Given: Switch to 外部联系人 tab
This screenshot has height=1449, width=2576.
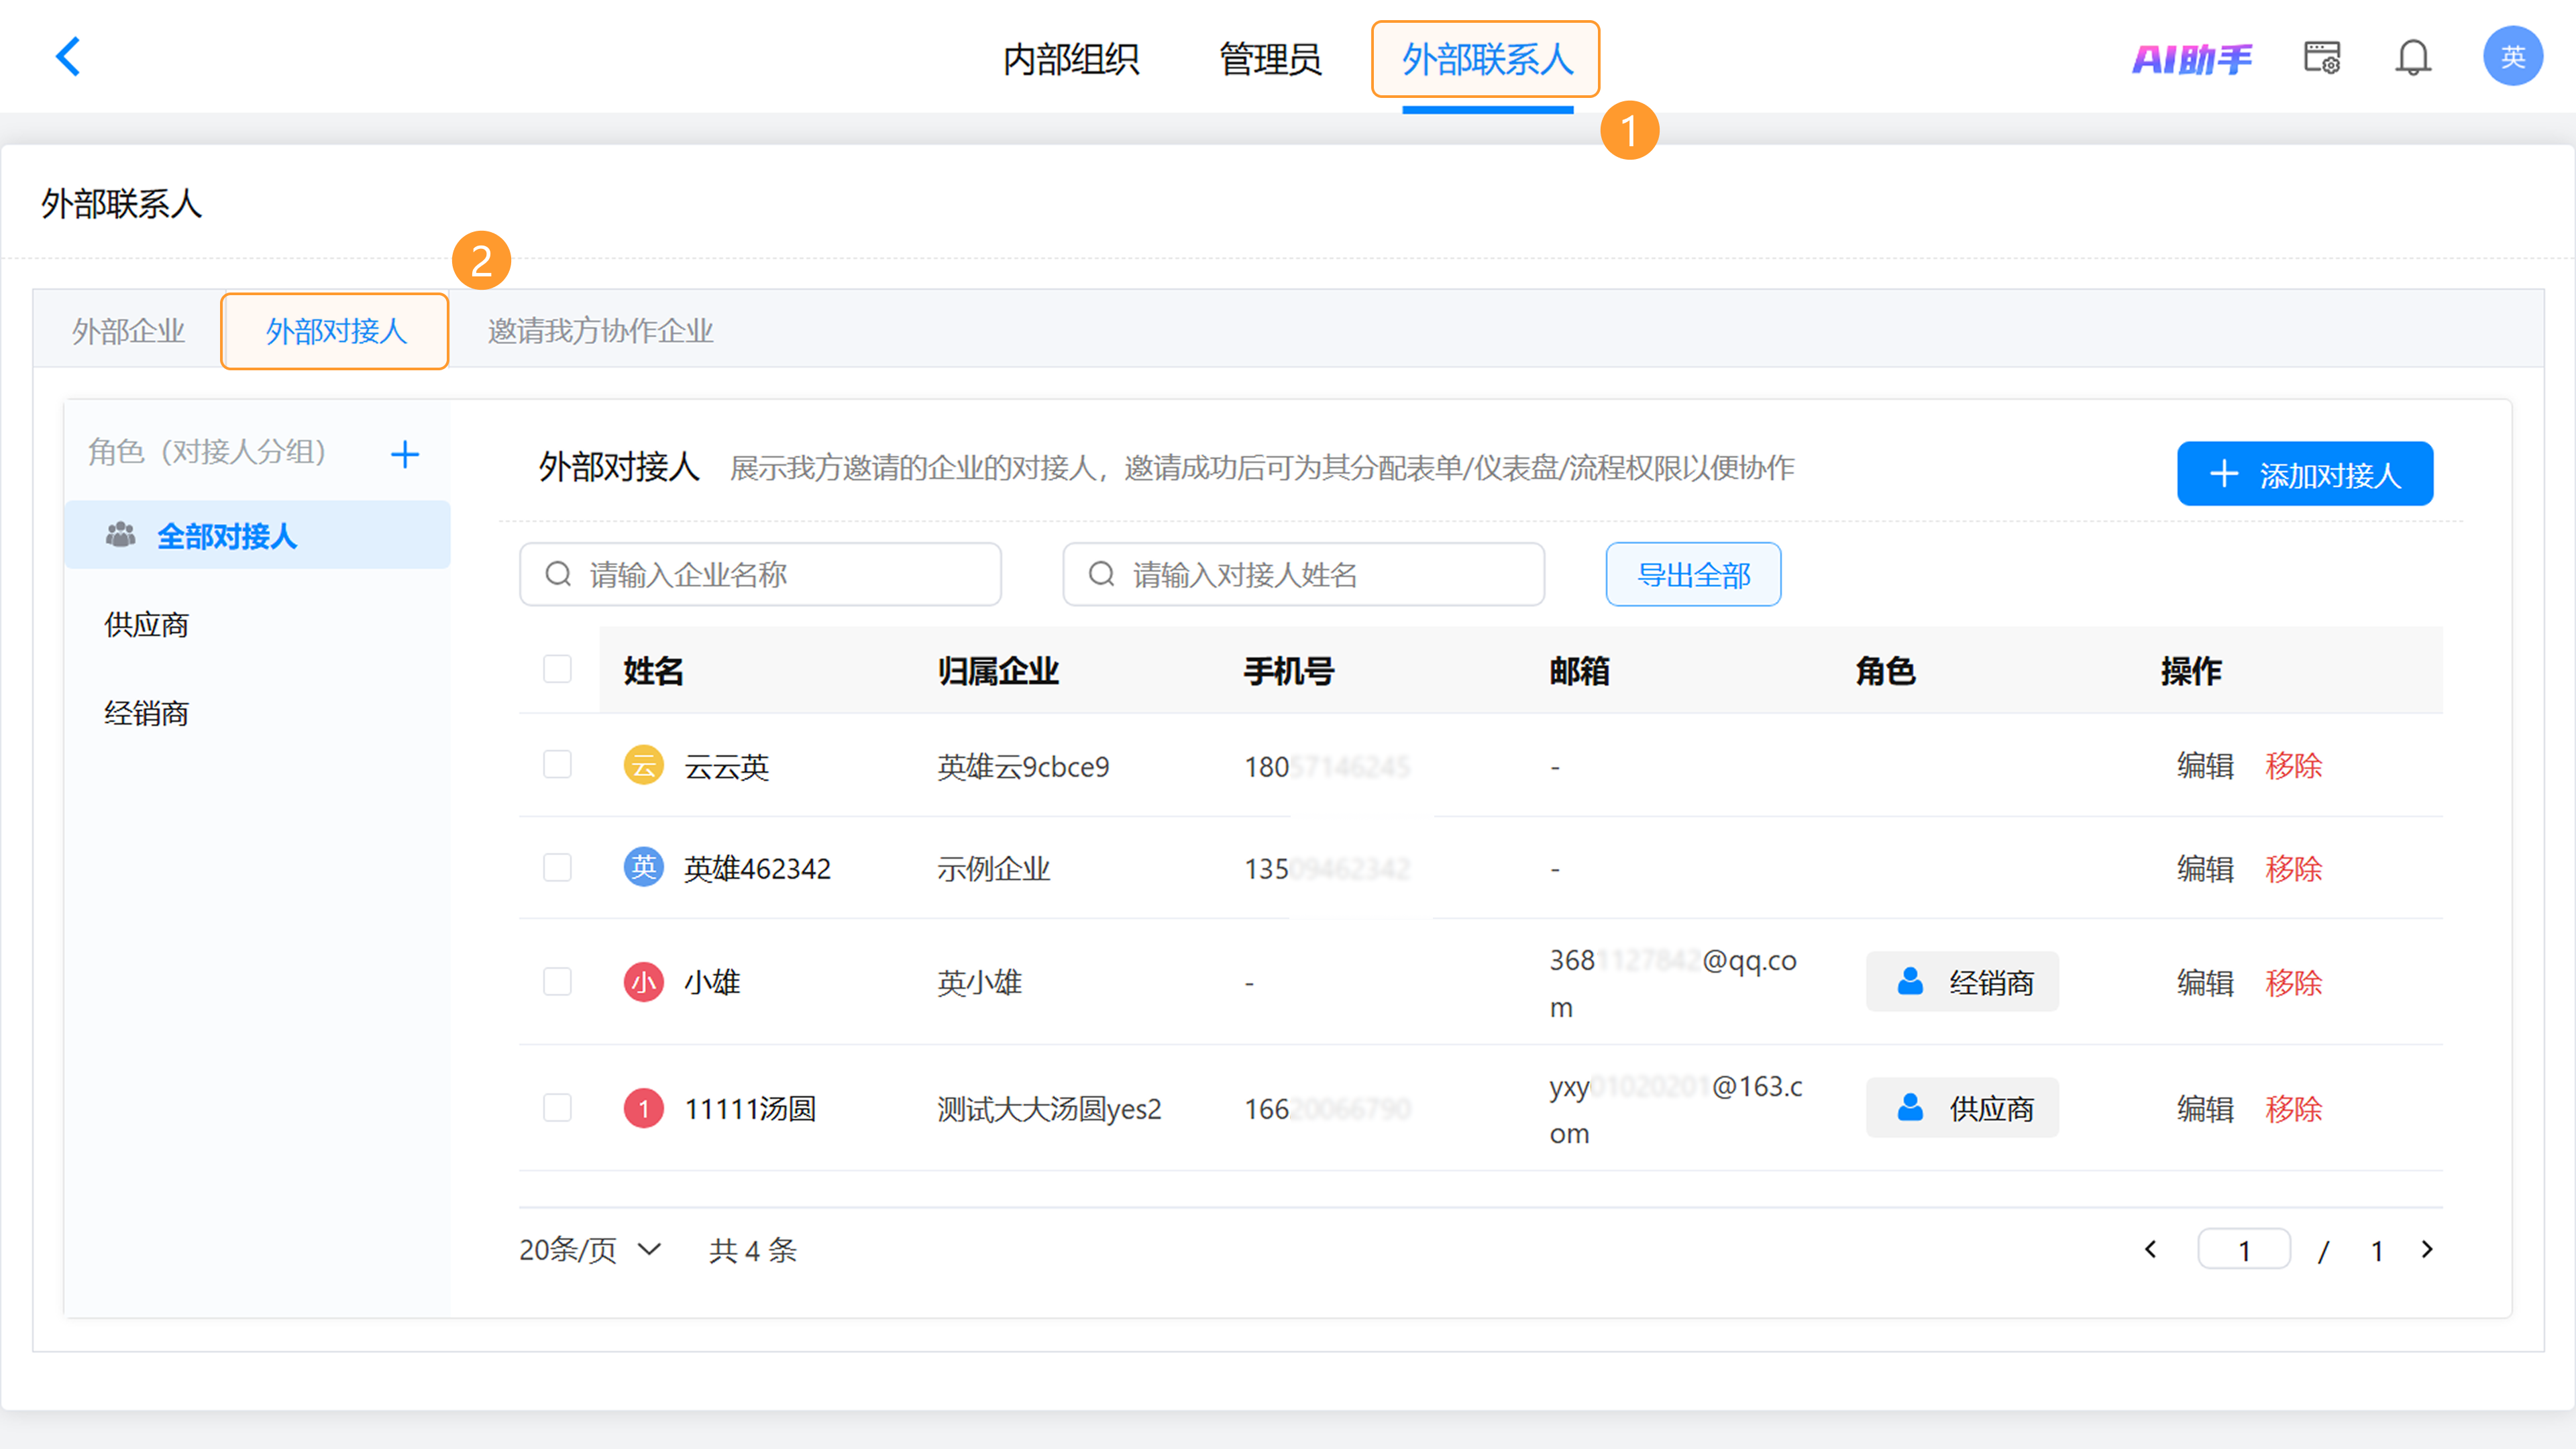Looking at the screenshot, I should pyautogui.click(x=1487, y=59).
